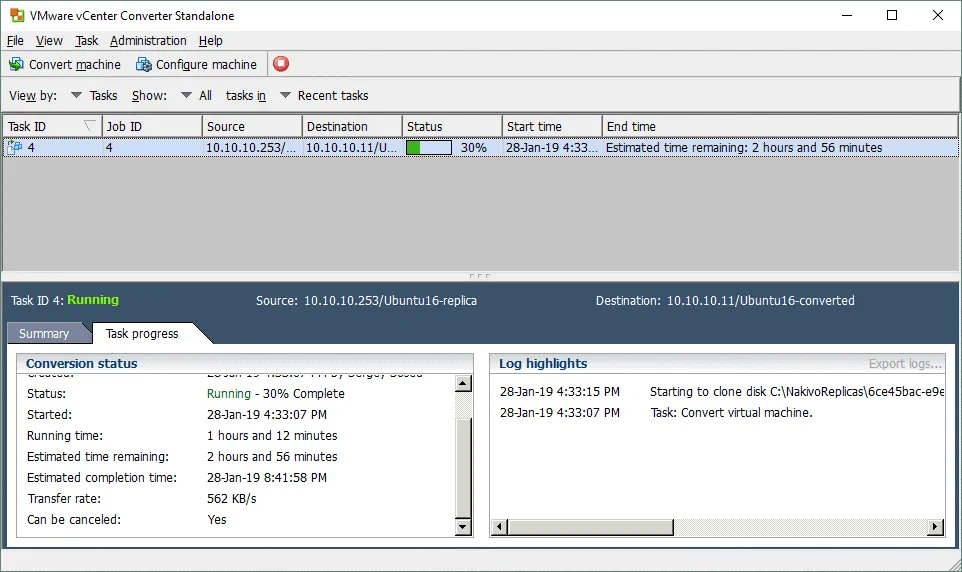This screenshot has height=572, width=962.
Task: Select the task 4 row icon
Action: (x=15, y=148)
